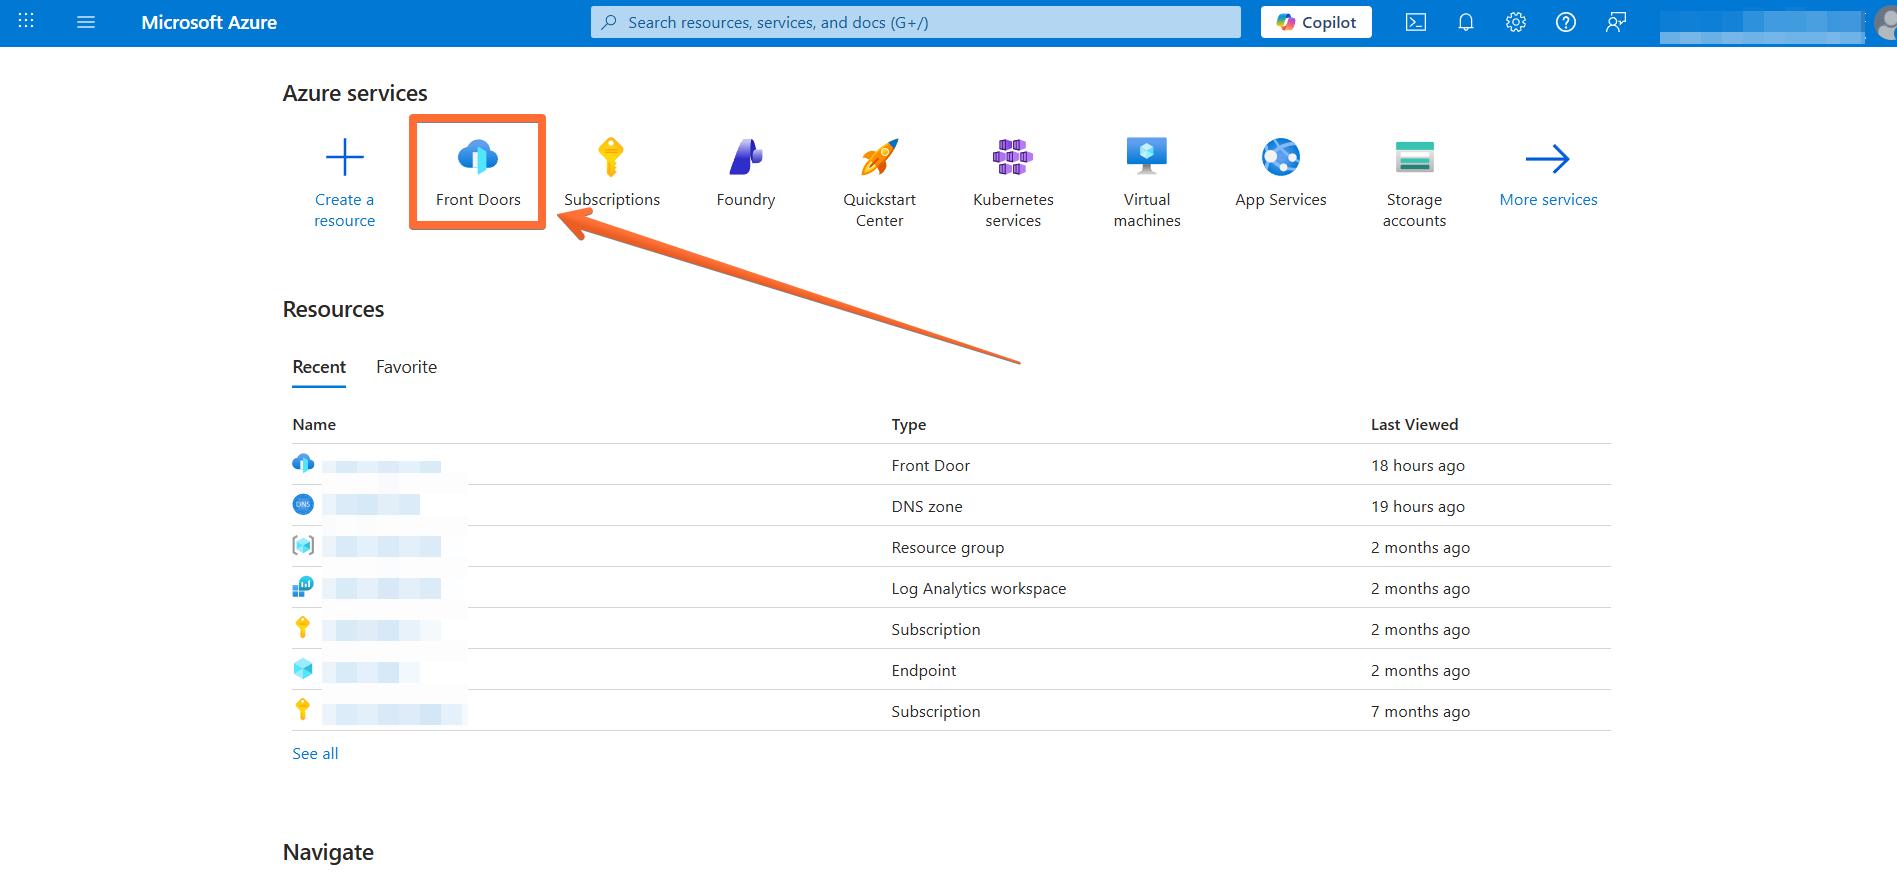Go to Microsoft Azure home title

(209, 22)
